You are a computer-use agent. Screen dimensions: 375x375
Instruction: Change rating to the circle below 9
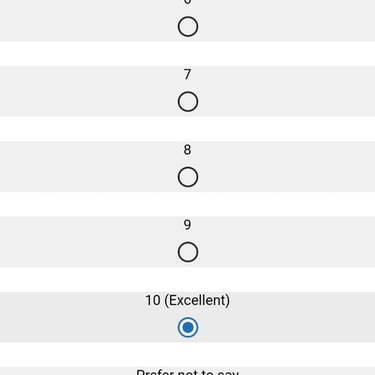point(188,252)
